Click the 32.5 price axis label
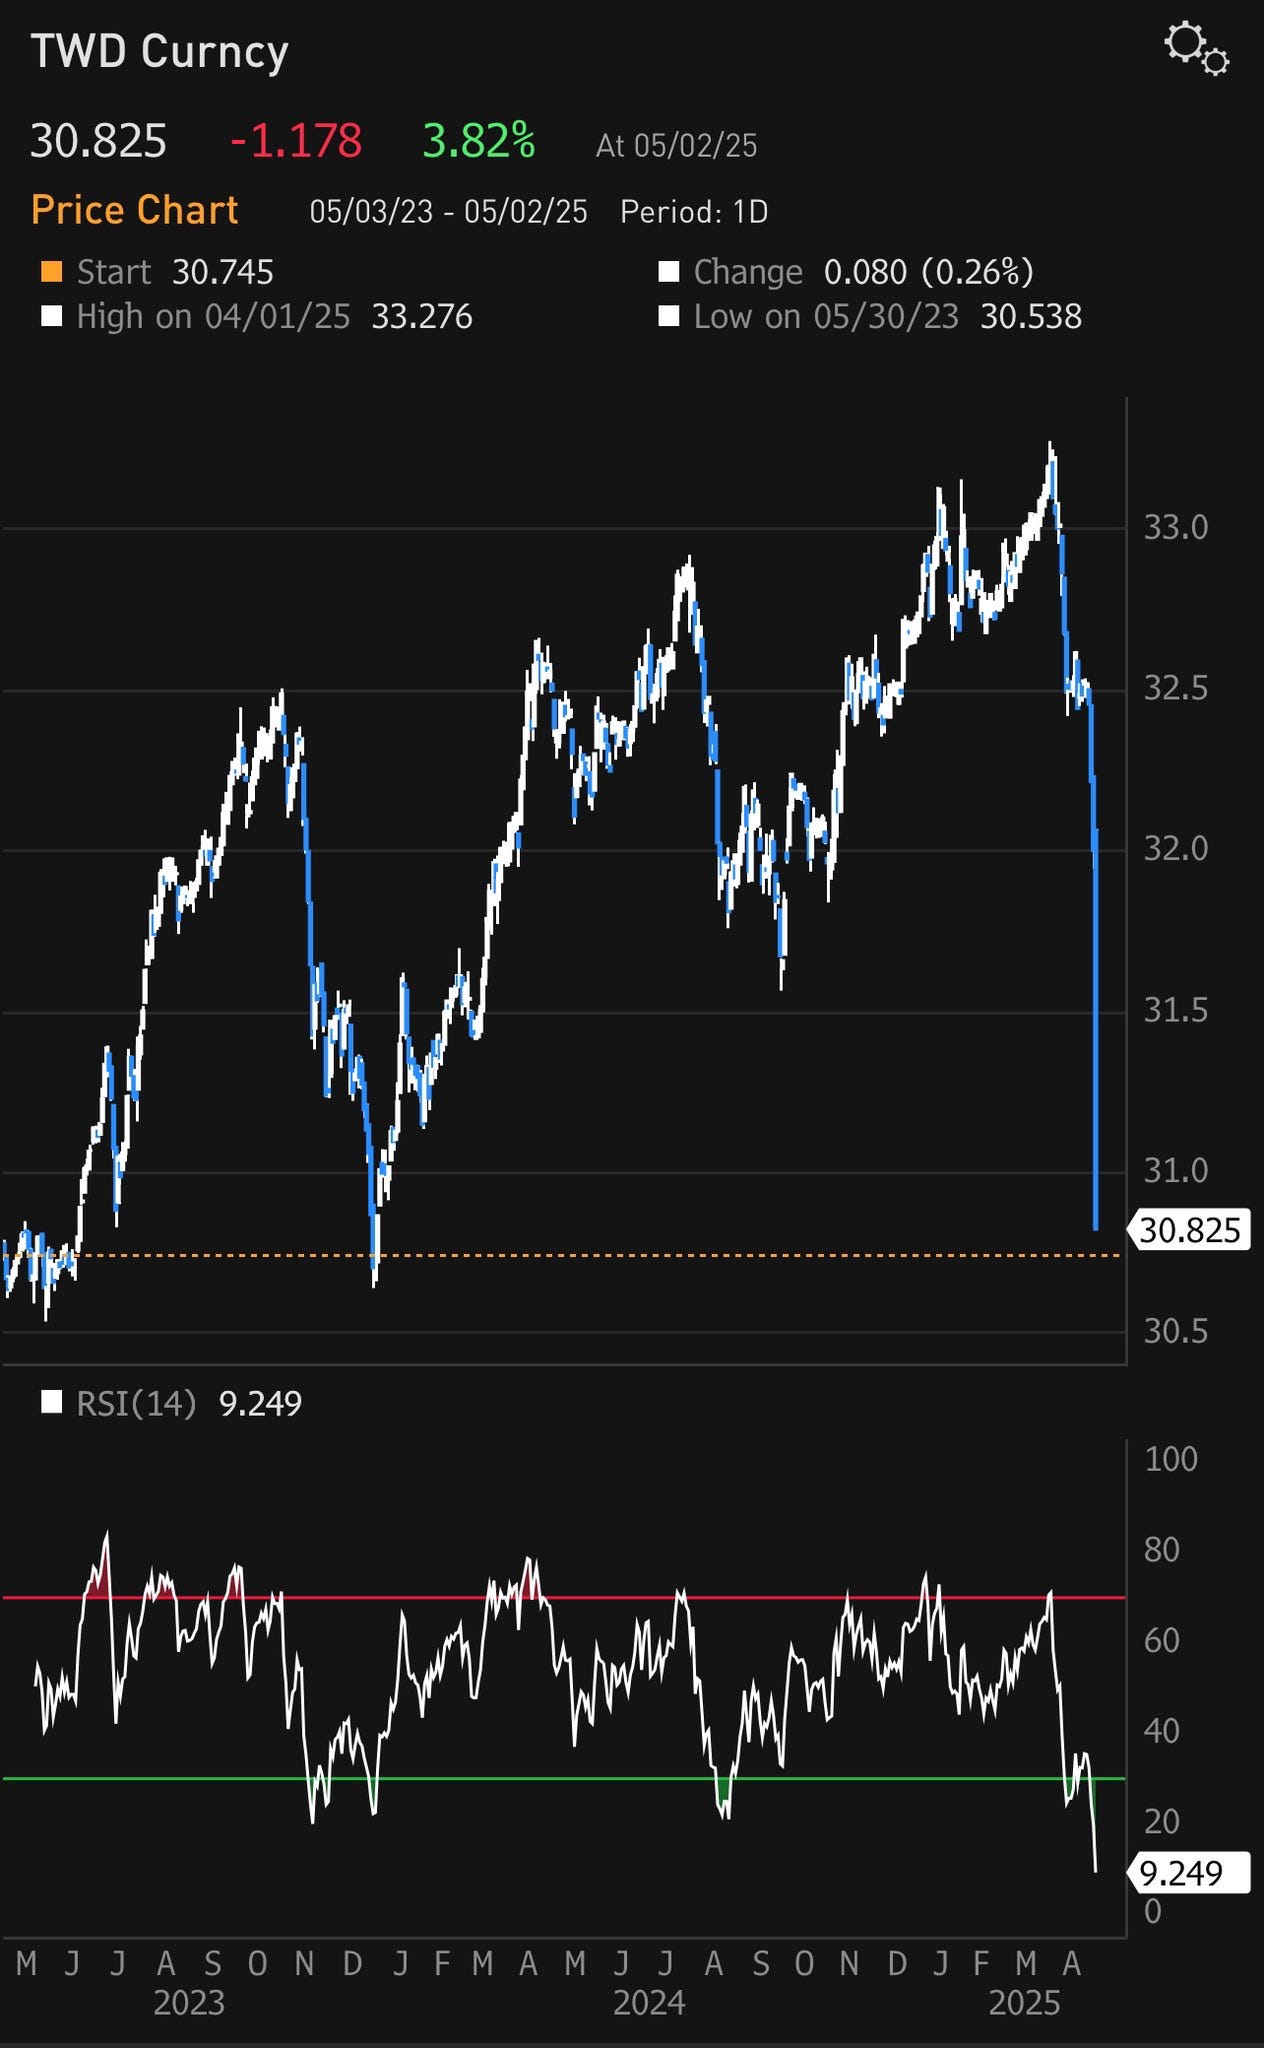The height and width of the screenshot is (2048, 1264). [1176, 689]
